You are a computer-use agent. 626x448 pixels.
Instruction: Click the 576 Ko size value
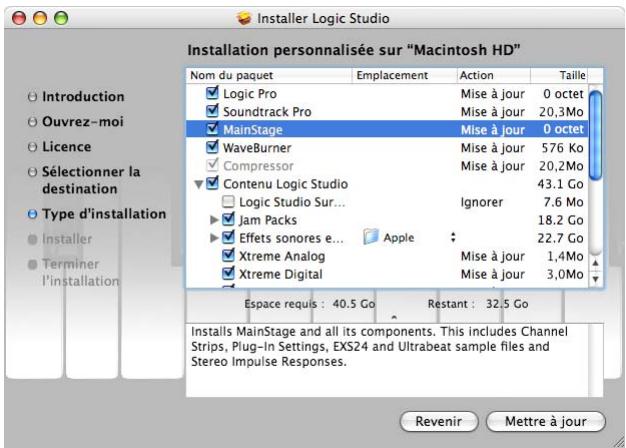(563, 148)
